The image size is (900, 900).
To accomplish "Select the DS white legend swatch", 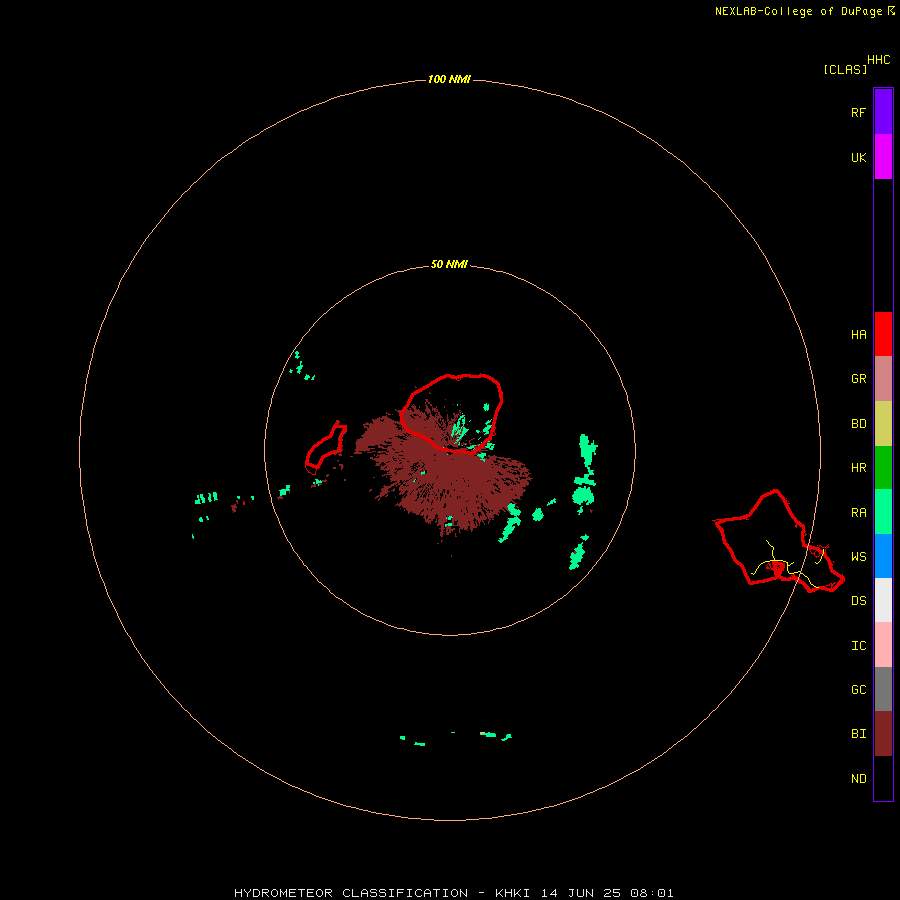I will 883,600.
